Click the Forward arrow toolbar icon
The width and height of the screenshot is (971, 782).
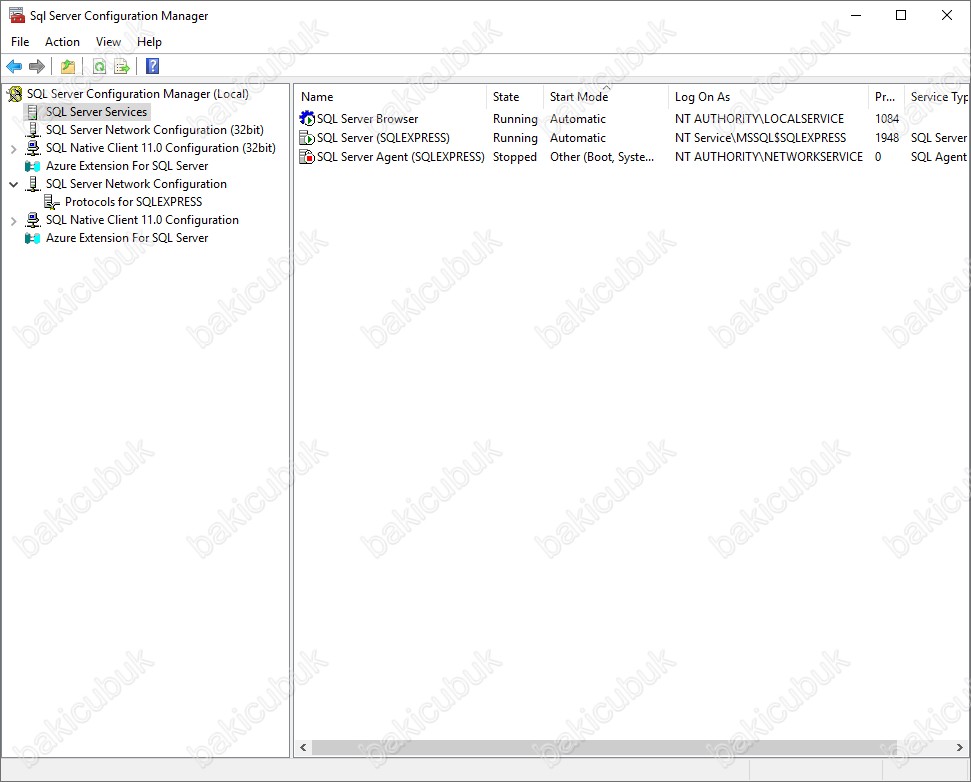click(x=37, y=66)
